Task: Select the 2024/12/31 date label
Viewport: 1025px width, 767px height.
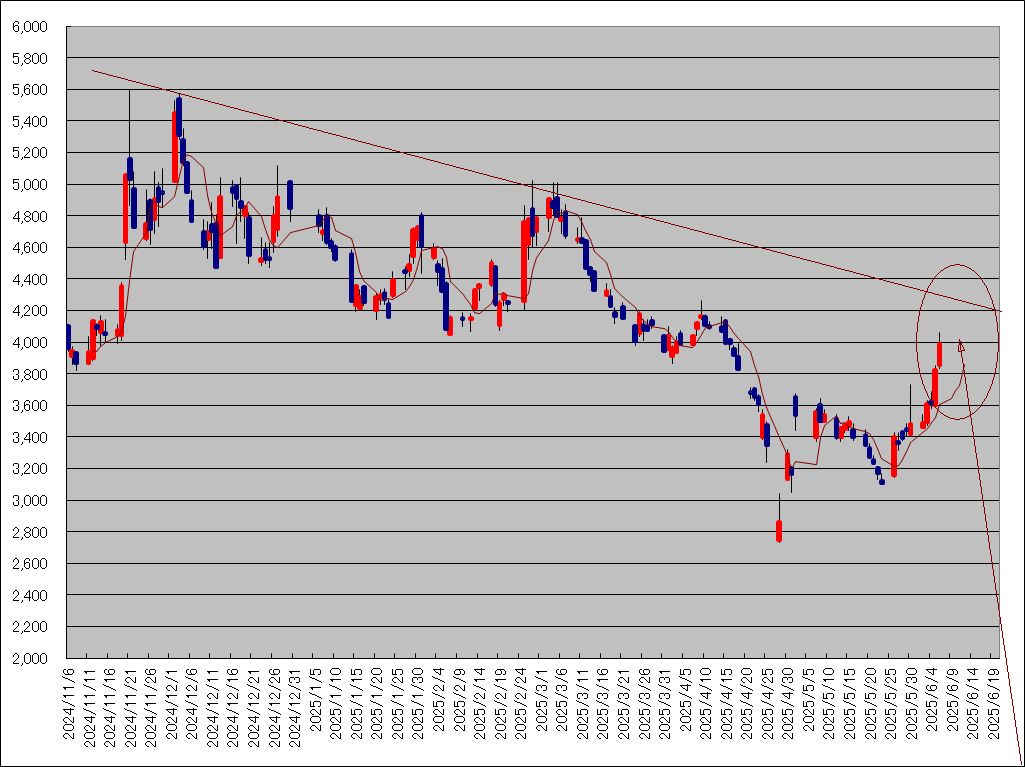Action: pos(293,707)
